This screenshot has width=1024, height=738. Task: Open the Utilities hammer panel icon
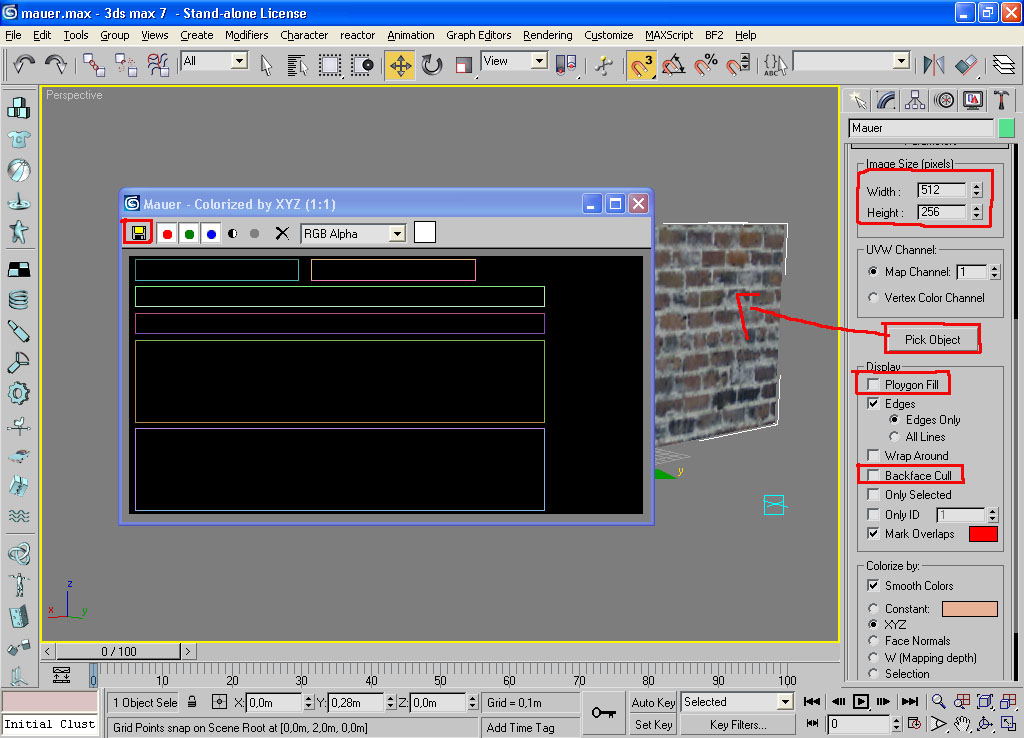[x=1000, y=100]
